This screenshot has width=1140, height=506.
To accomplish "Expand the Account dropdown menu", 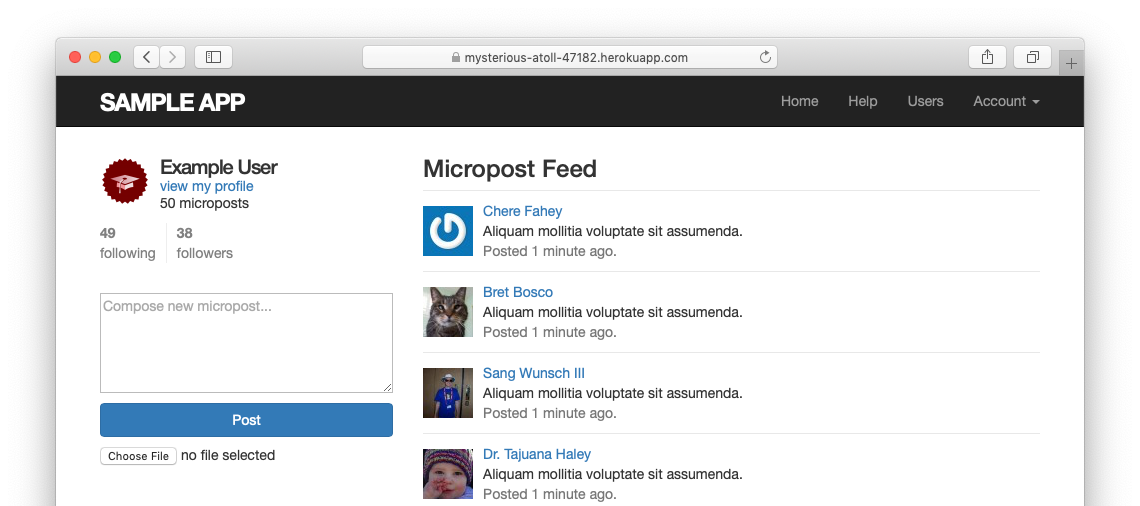I will pyautogui.click(x=1006, y=101).
